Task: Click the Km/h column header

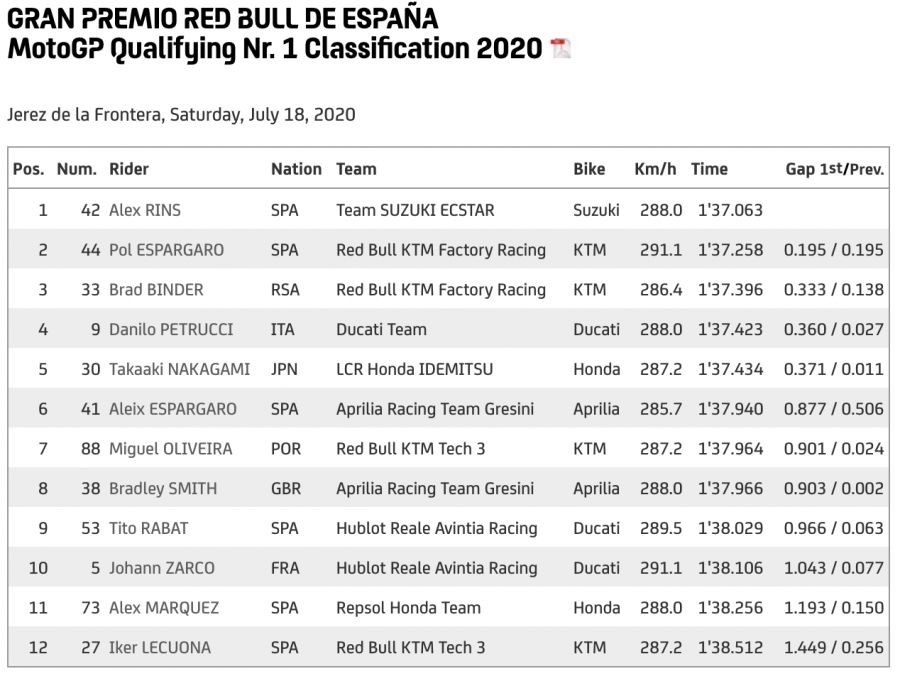Action: (x=656, y=169)
